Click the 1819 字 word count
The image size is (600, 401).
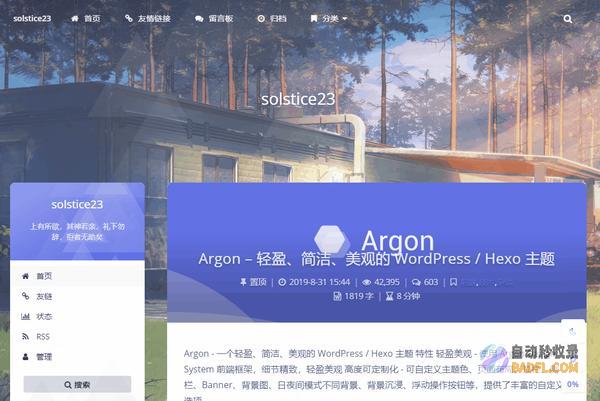(x=359, y=296)
